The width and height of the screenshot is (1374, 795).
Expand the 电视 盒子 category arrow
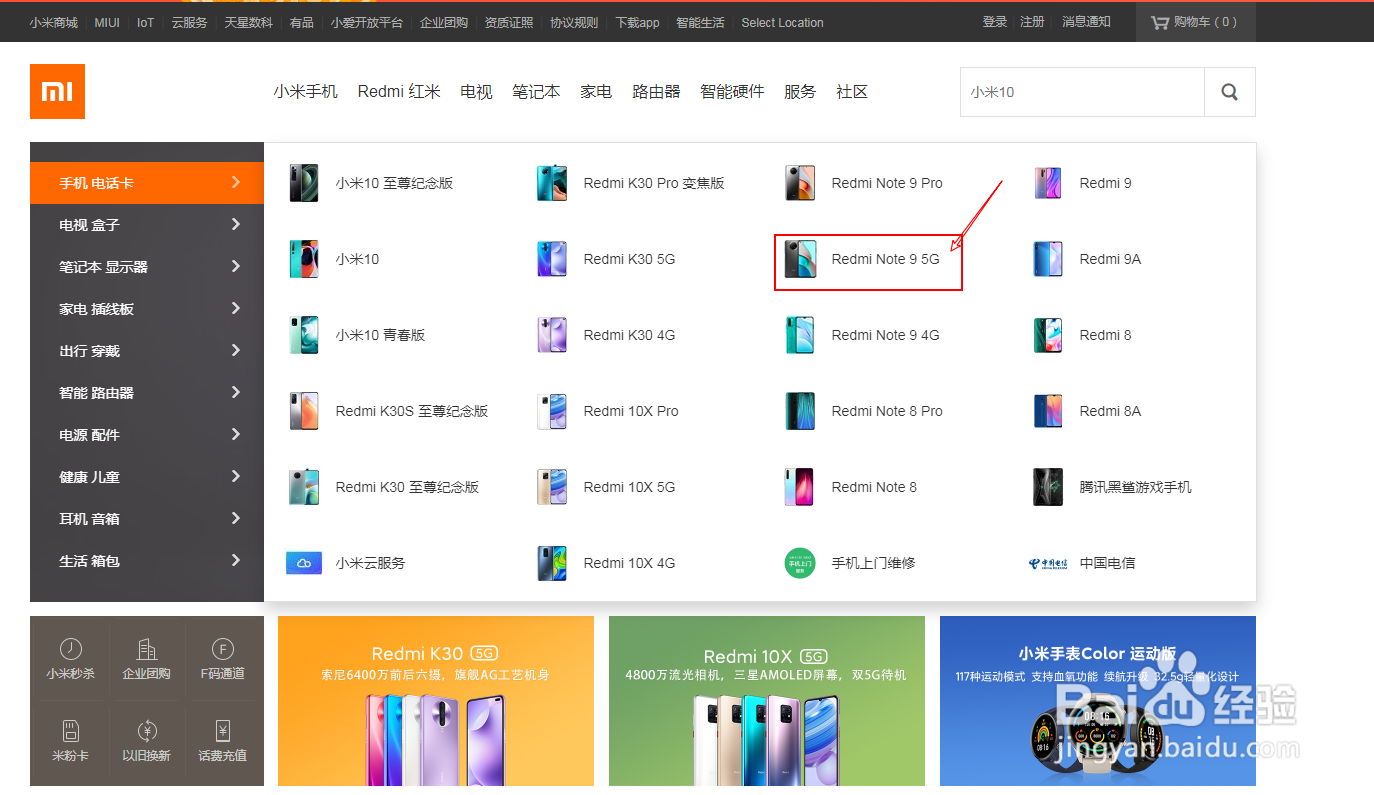coord(236,224)
